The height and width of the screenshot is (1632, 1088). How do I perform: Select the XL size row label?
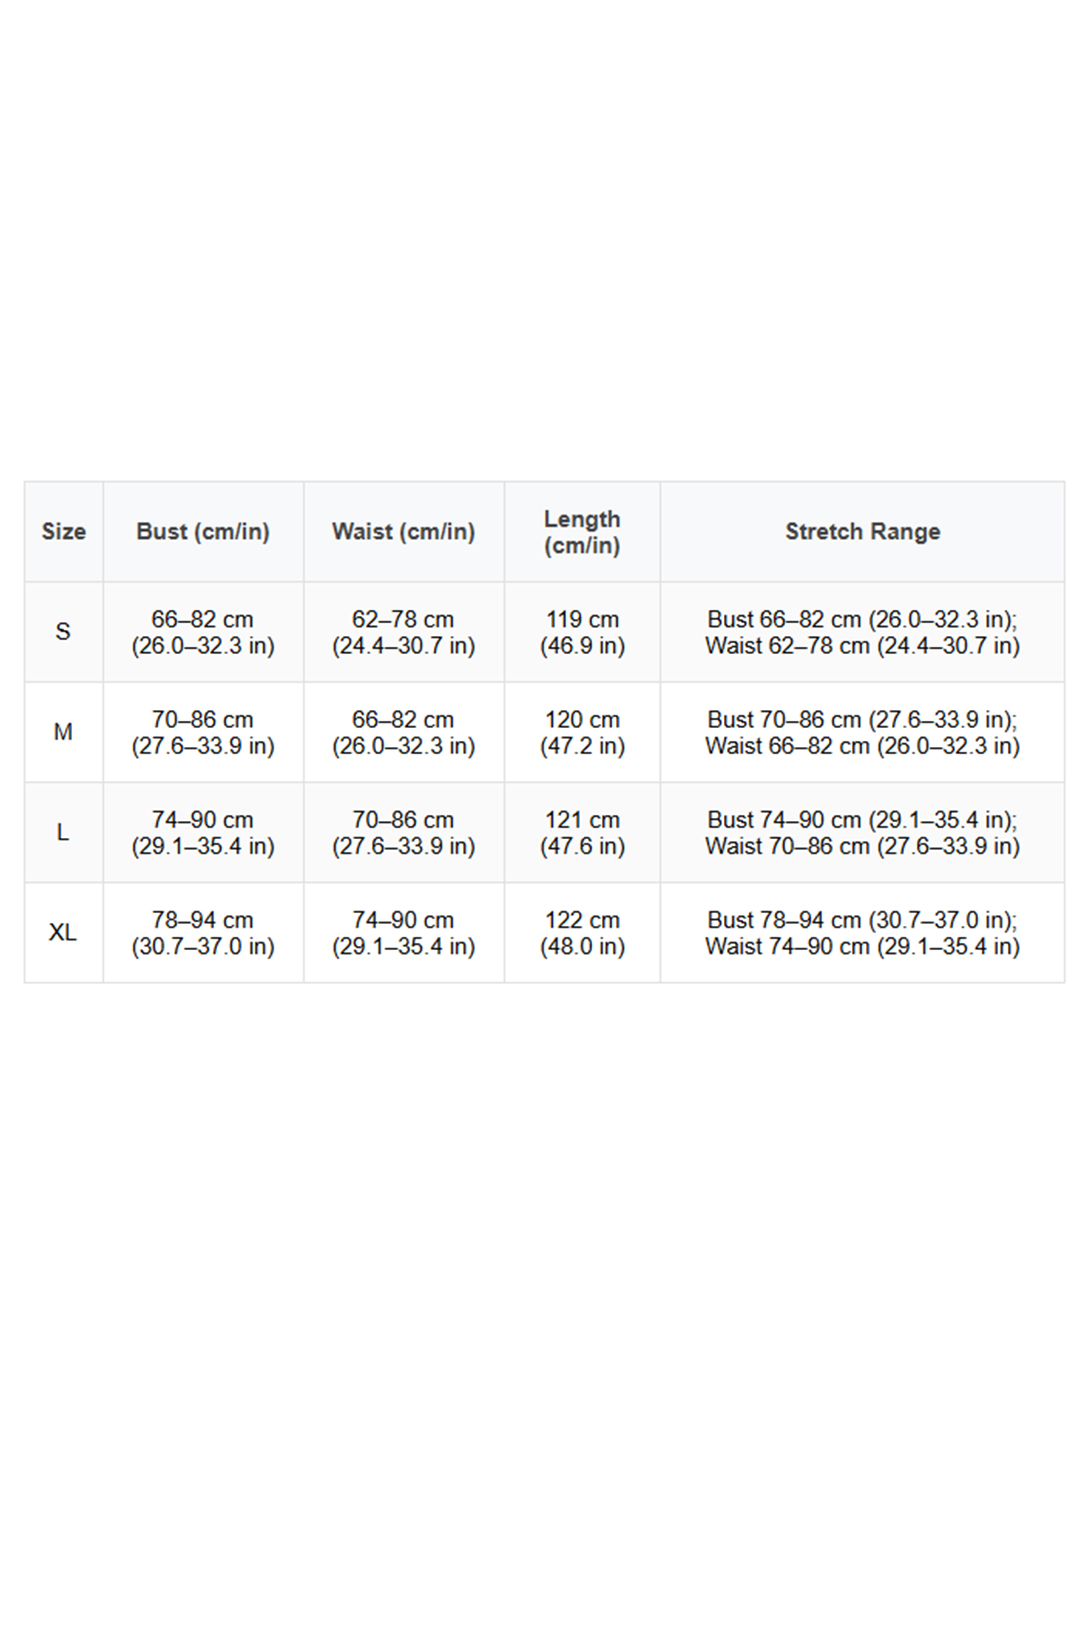(63, 932)
